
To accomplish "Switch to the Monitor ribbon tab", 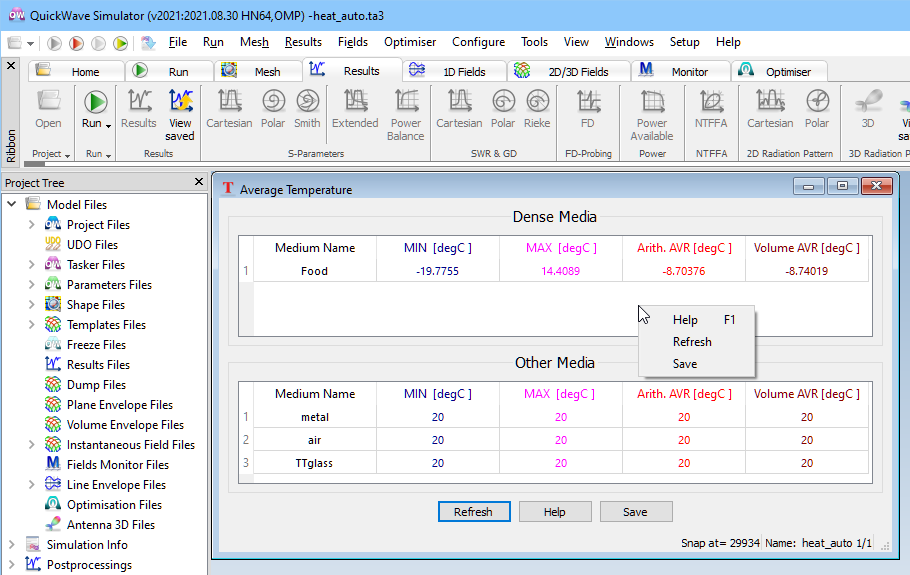I will 680,71.
